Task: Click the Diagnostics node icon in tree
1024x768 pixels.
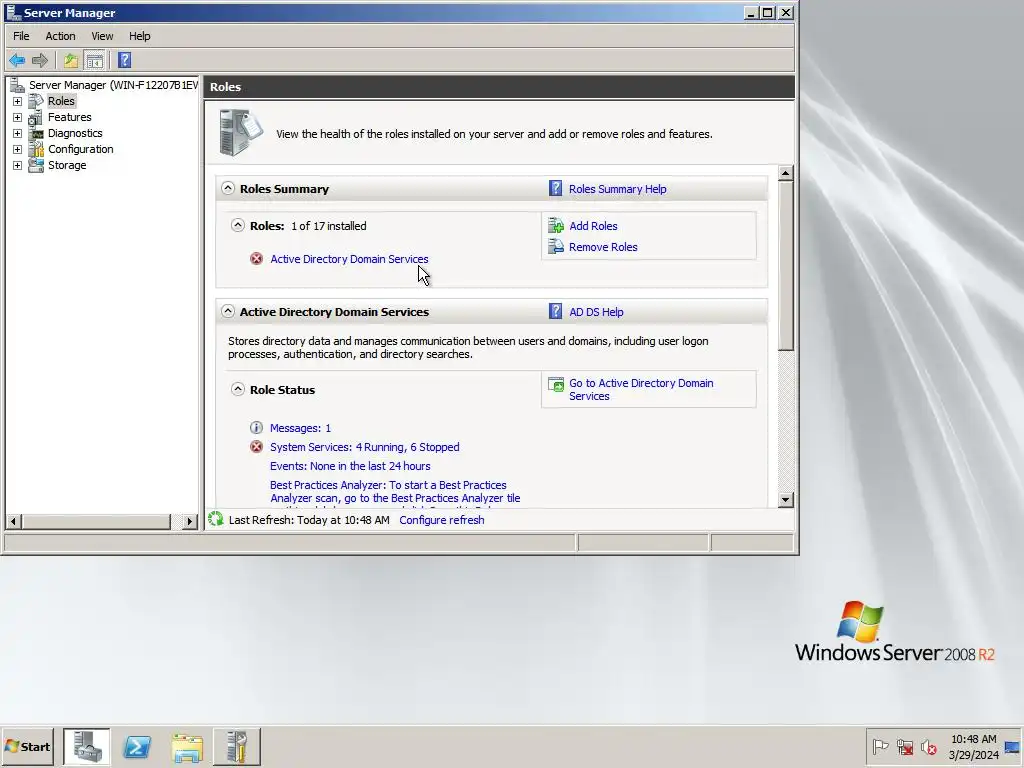Action: (x=37, y=133)
